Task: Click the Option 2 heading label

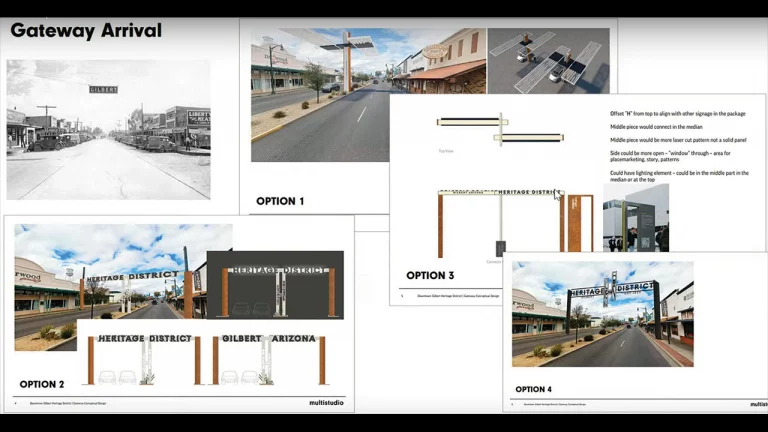Action: tap(42, 384)
